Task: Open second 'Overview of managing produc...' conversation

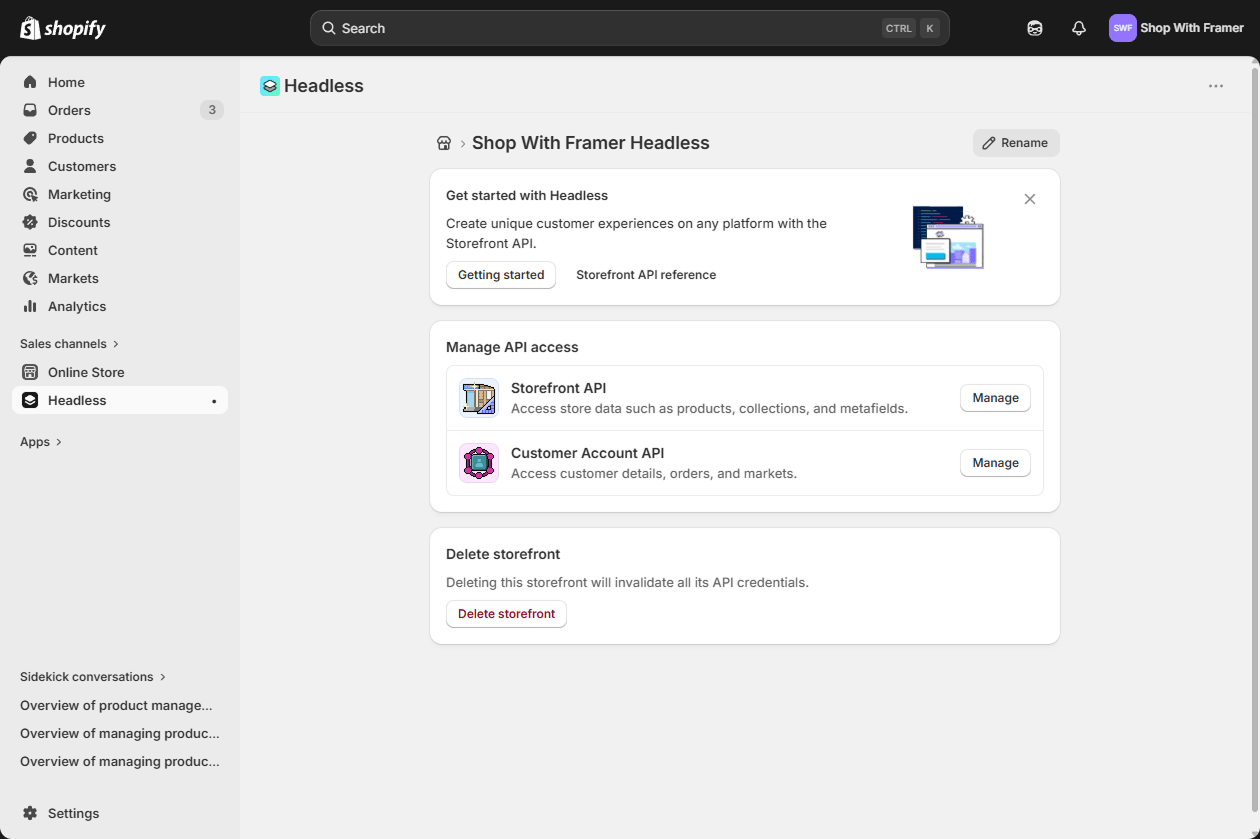Action: (120, 733)
